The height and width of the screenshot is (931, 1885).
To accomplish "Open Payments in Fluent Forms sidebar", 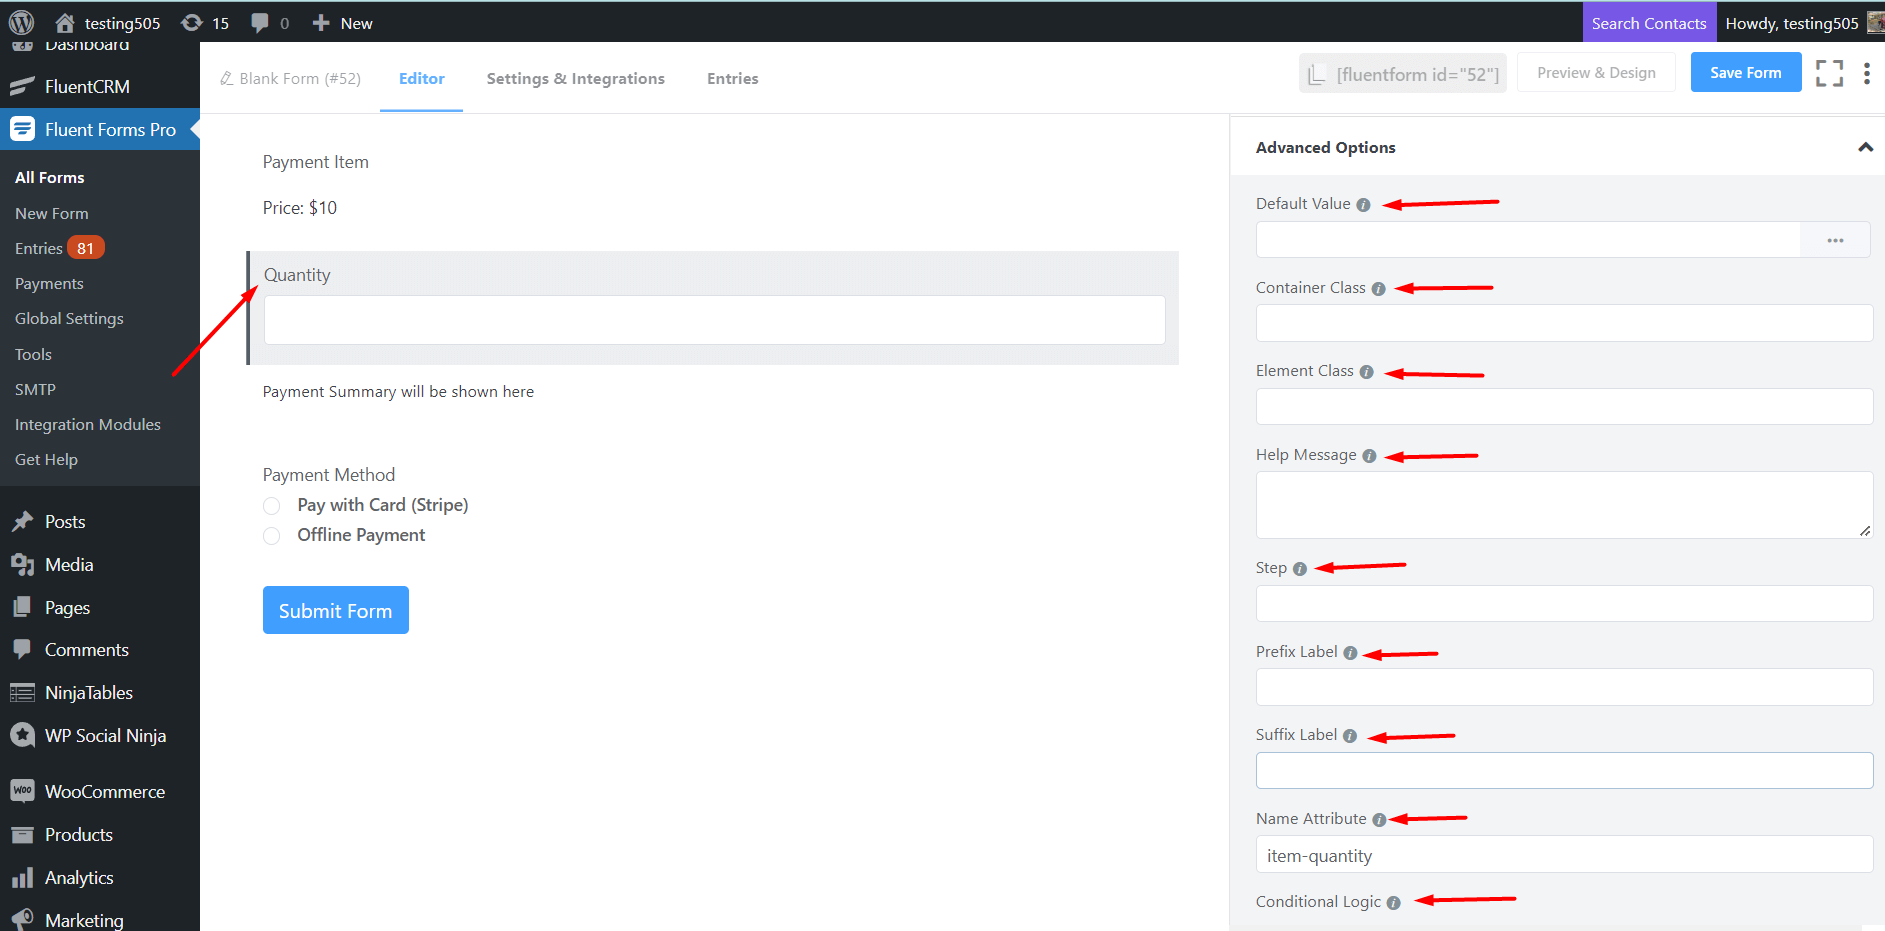I will click(49, 284).
